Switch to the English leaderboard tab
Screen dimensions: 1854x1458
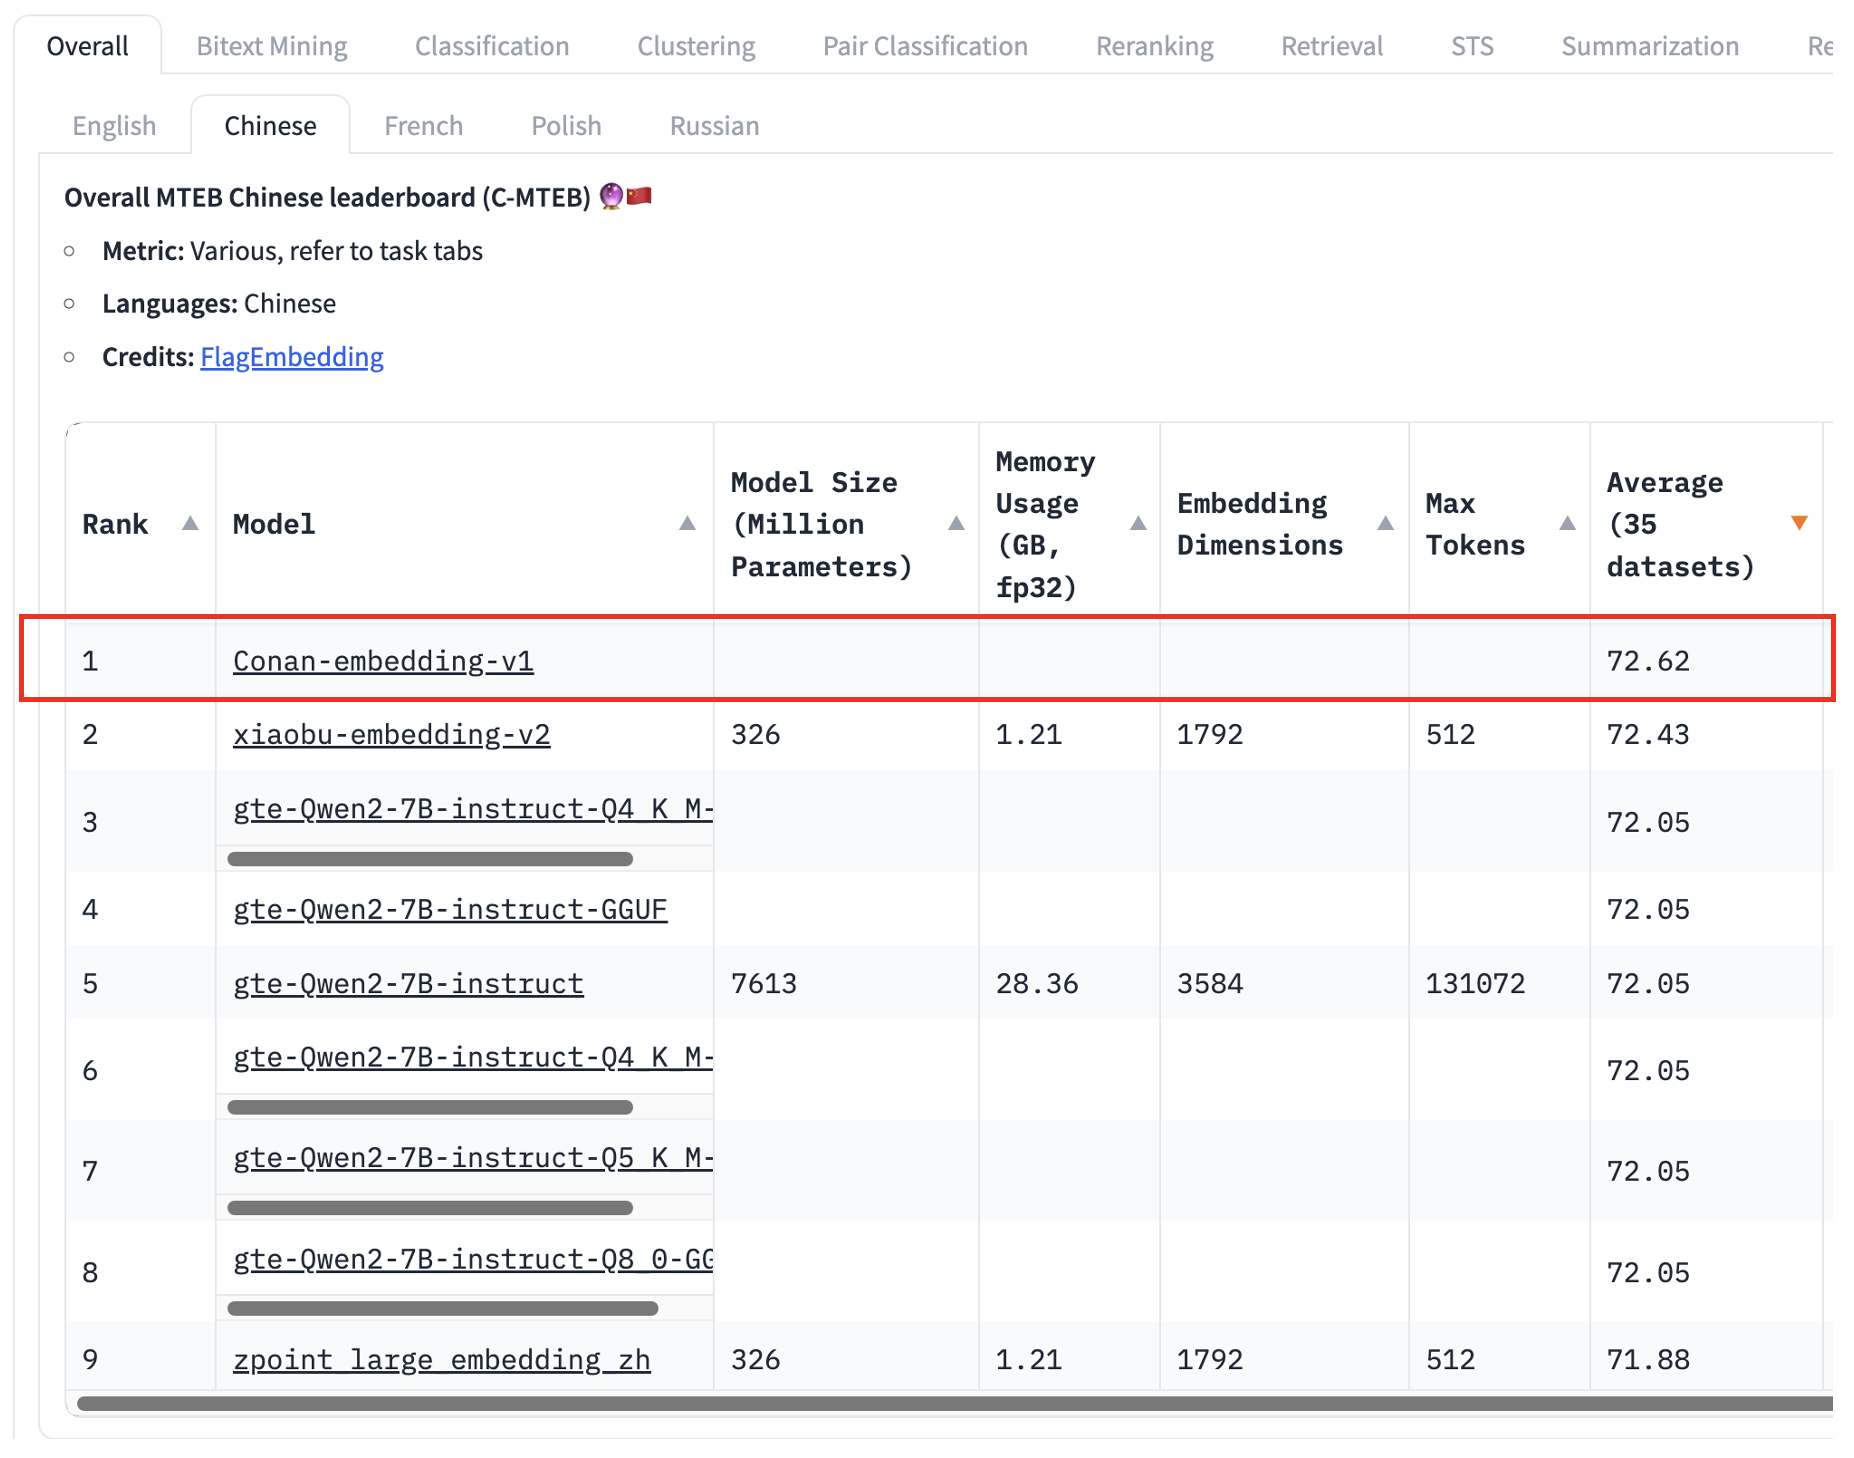[x=113, y=125]
